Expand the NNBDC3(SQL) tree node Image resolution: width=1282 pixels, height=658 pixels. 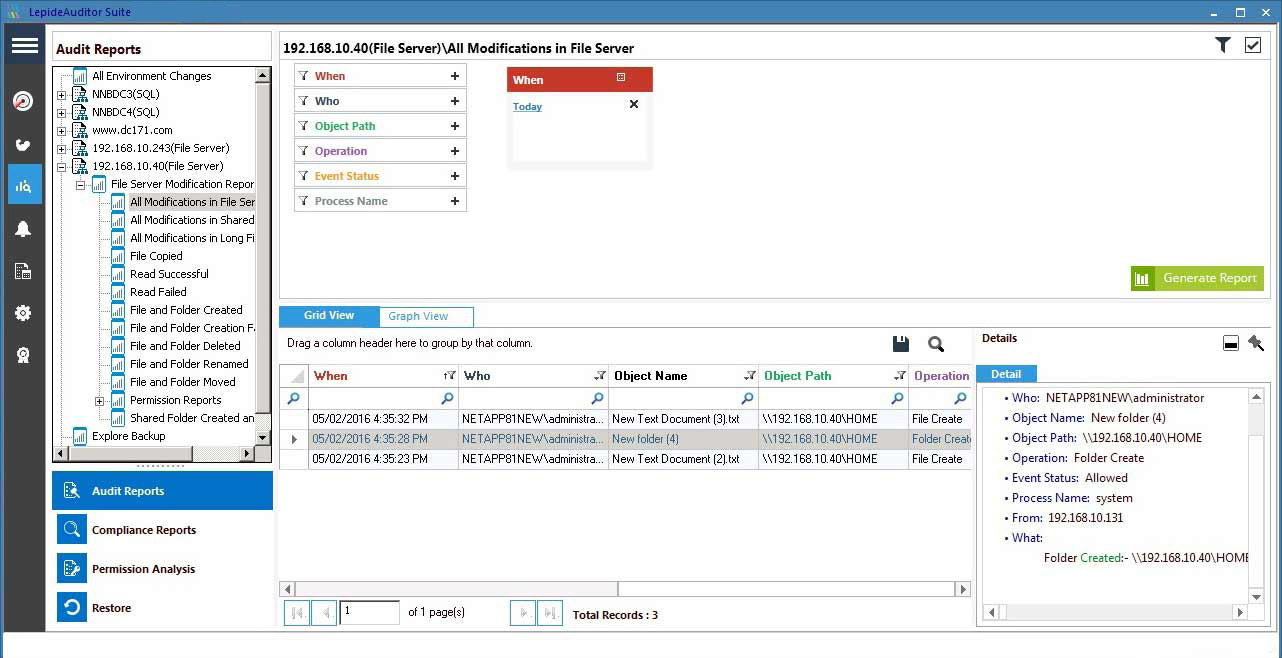tap(62, 95)
